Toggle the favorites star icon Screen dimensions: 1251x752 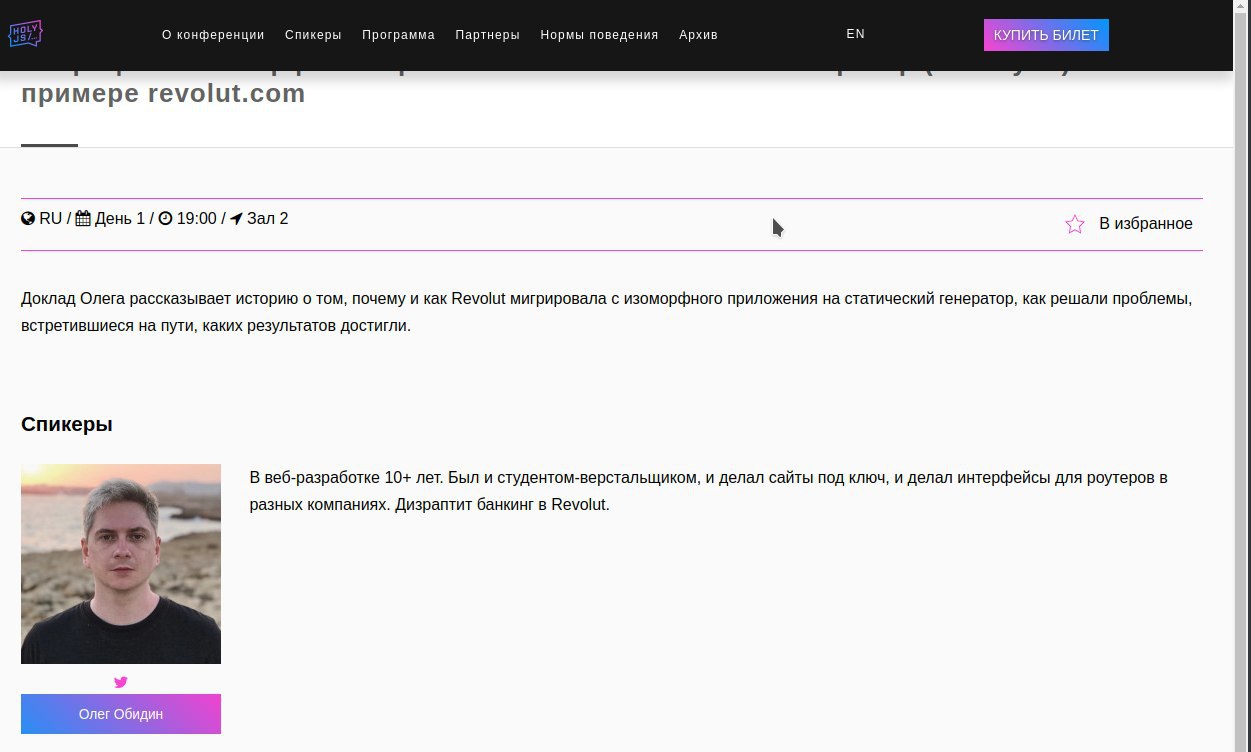pyautogui.click(x=1075, y=224)
